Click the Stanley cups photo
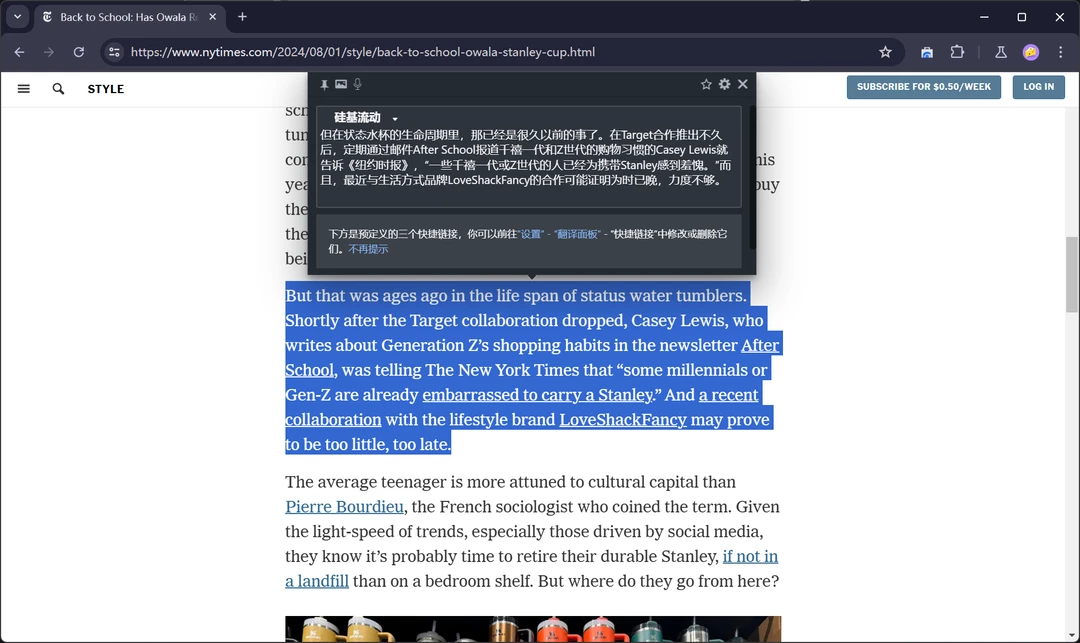This screenshot has width=1080, height=643. 533,629
